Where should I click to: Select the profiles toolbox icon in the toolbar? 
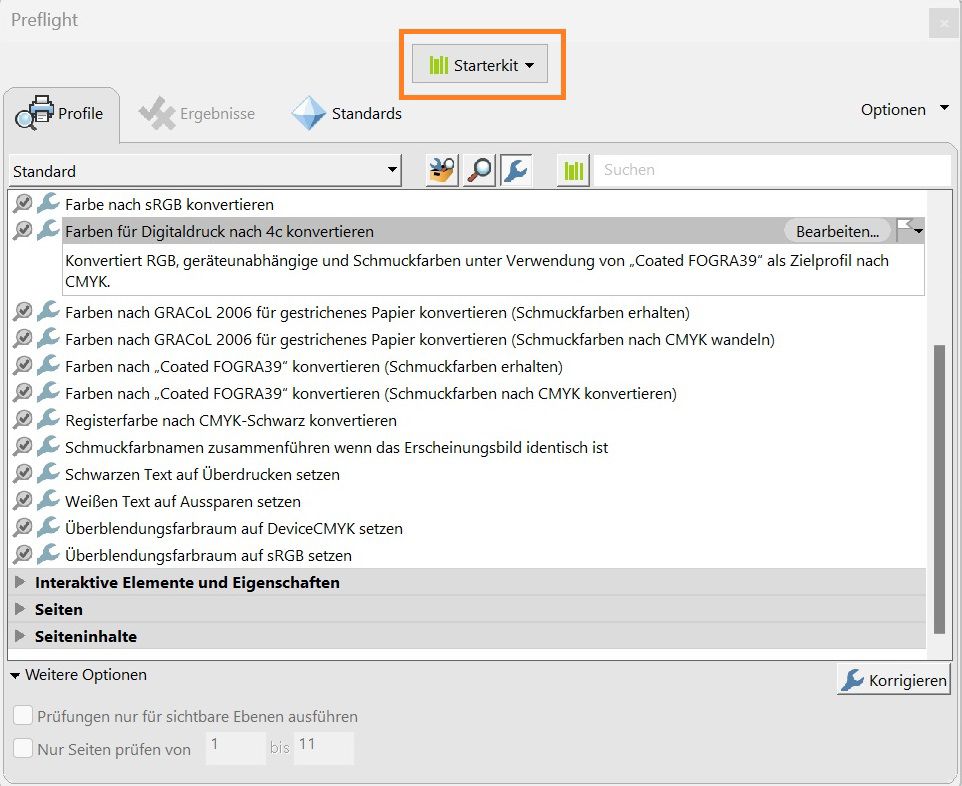click(440, 170)
